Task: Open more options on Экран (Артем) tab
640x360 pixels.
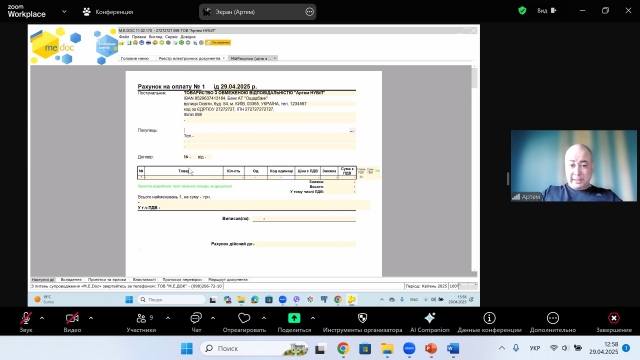Action: pyautogui.click(x=309, y=12)
